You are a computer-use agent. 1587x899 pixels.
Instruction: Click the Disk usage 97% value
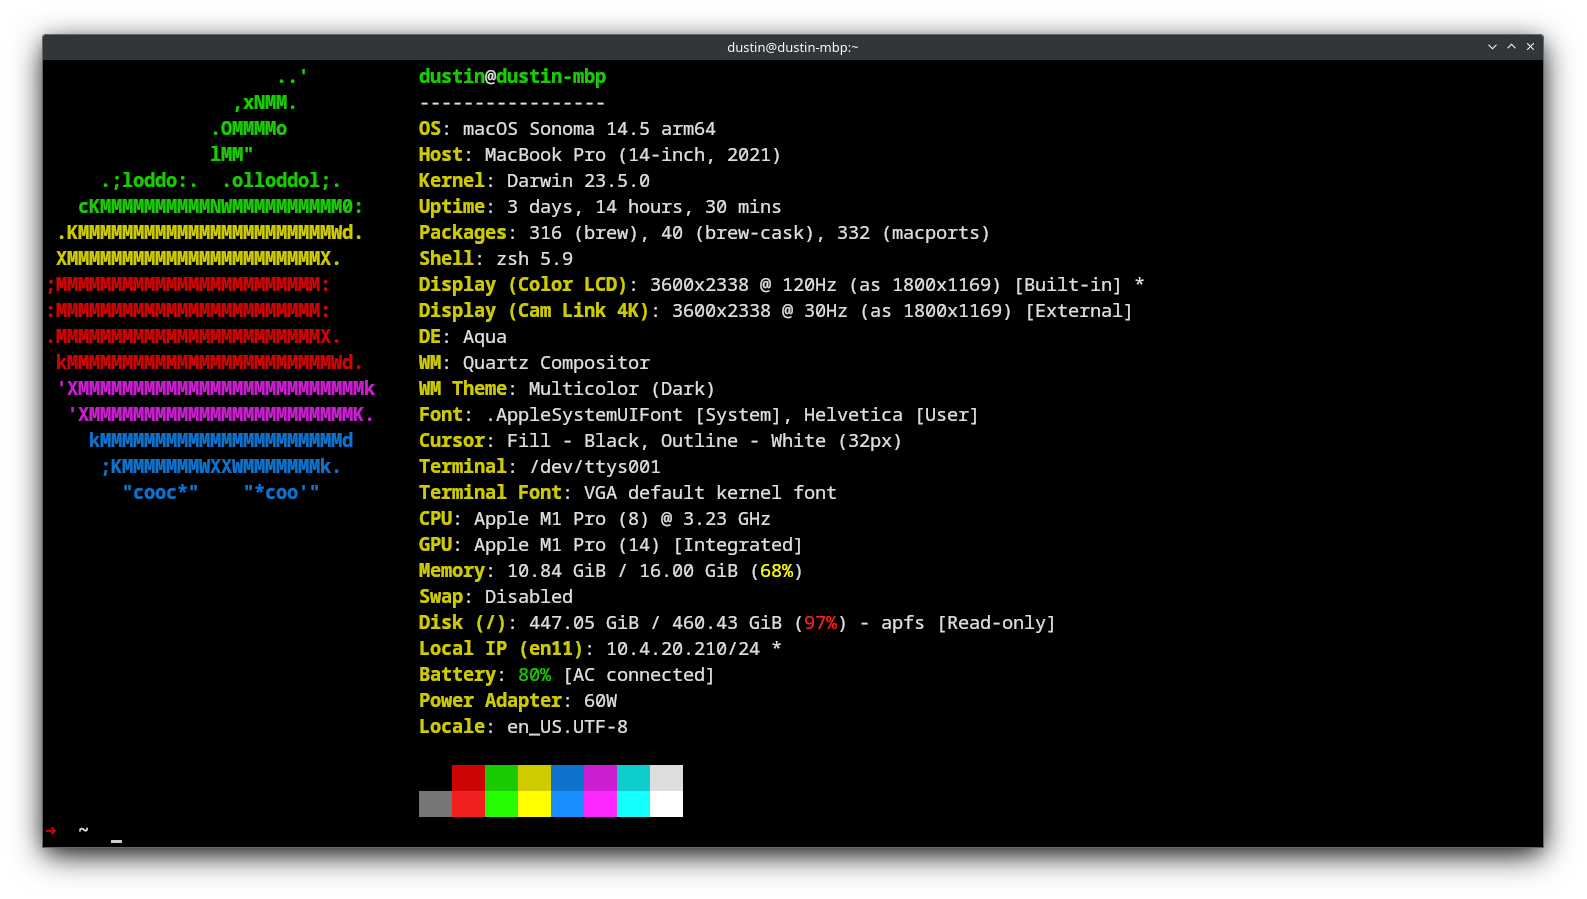(820, 623)
